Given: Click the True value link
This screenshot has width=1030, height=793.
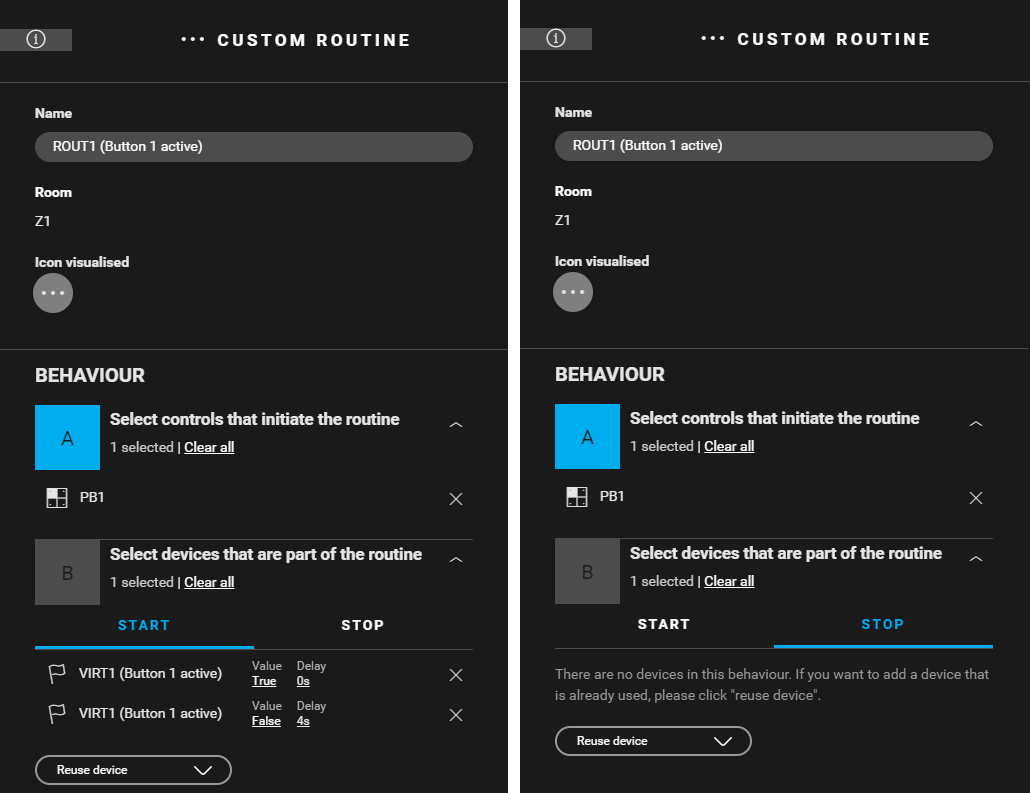Looking at the screenshot, I should [x=264, y=681].
